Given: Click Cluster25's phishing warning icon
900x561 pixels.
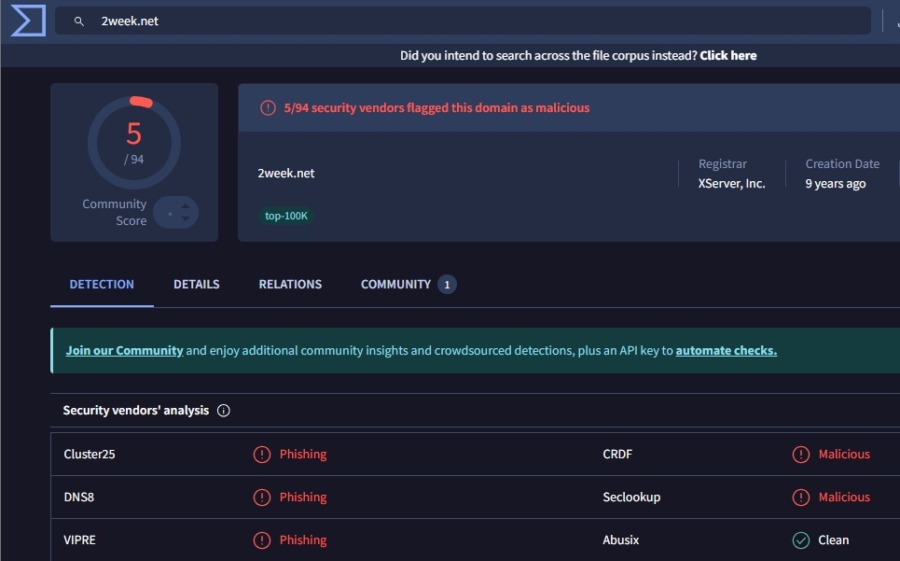Looking at the screenshot, I should point(262,454).
